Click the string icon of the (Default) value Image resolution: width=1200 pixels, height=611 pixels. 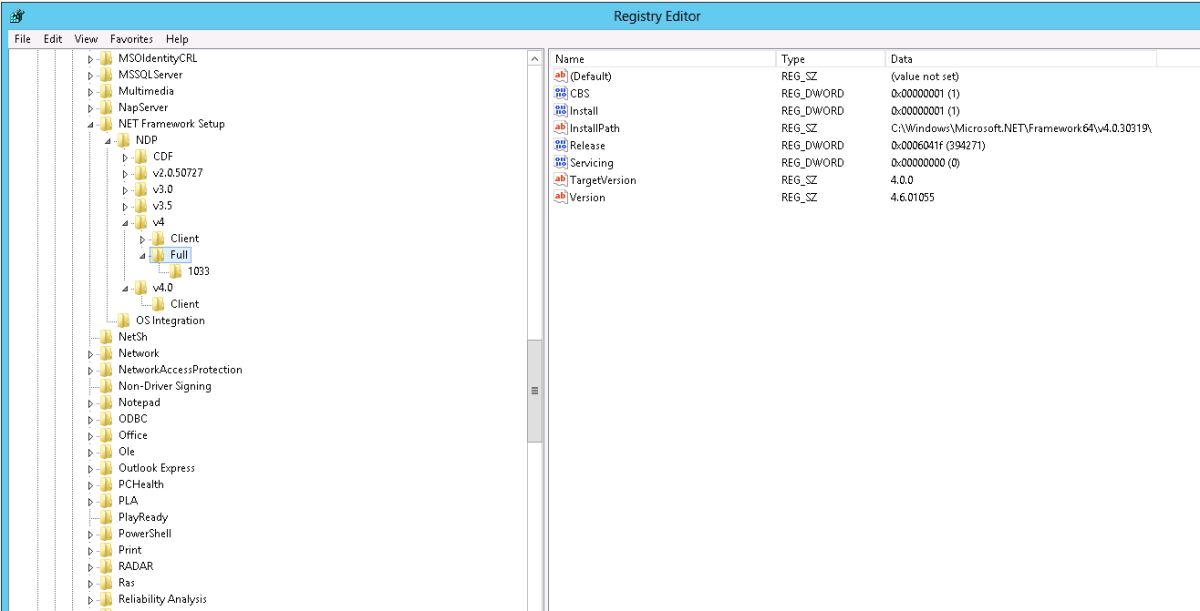[560, 76]
